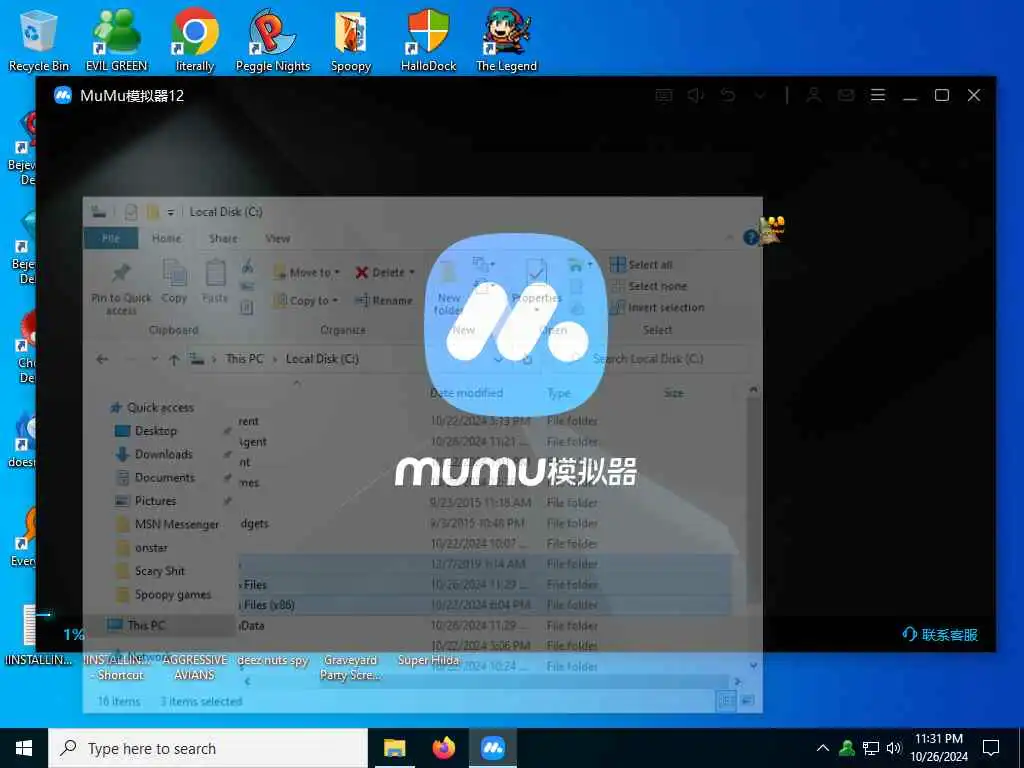Image resolution: width=1024 pixels, height=768 pixels.
Task: Click the Copy ribbon button
Action: tap(174, 282)
